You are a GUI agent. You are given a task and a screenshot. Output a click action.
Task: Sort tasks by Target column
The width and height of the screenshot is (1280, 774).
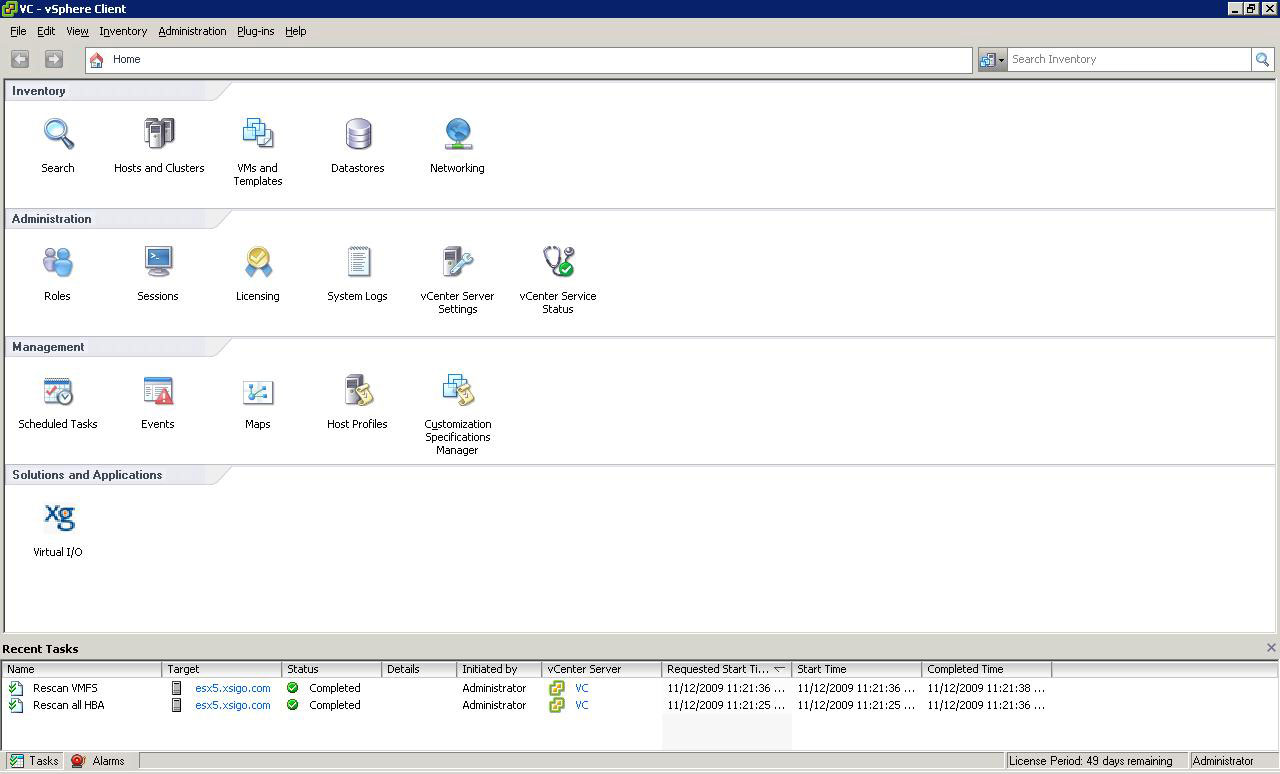click(x=222, y=669)
